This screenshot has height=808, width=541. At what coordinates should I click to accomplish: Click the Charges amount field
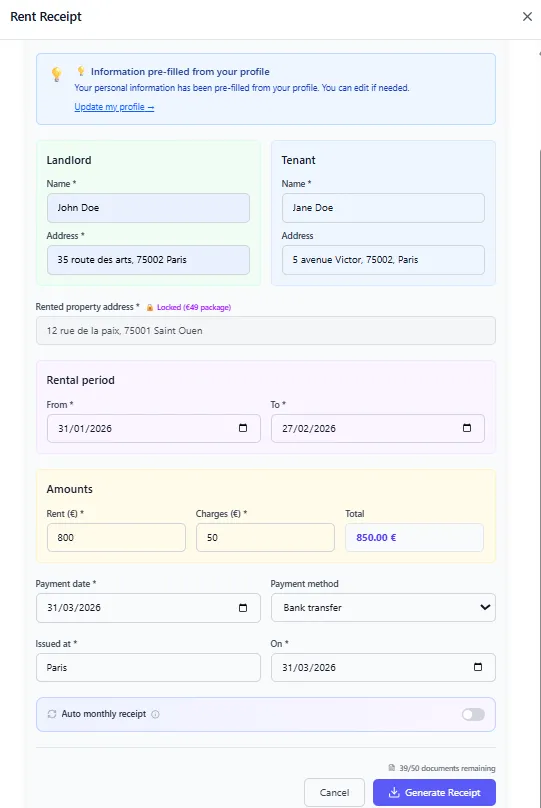click(265, 537)
